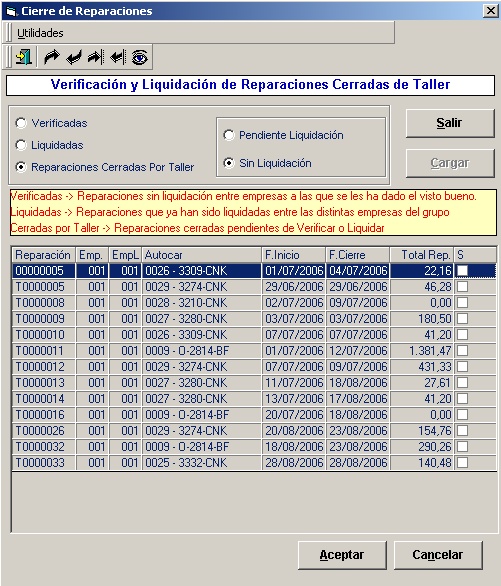Click repair number T0000014

tap(40, 398)
